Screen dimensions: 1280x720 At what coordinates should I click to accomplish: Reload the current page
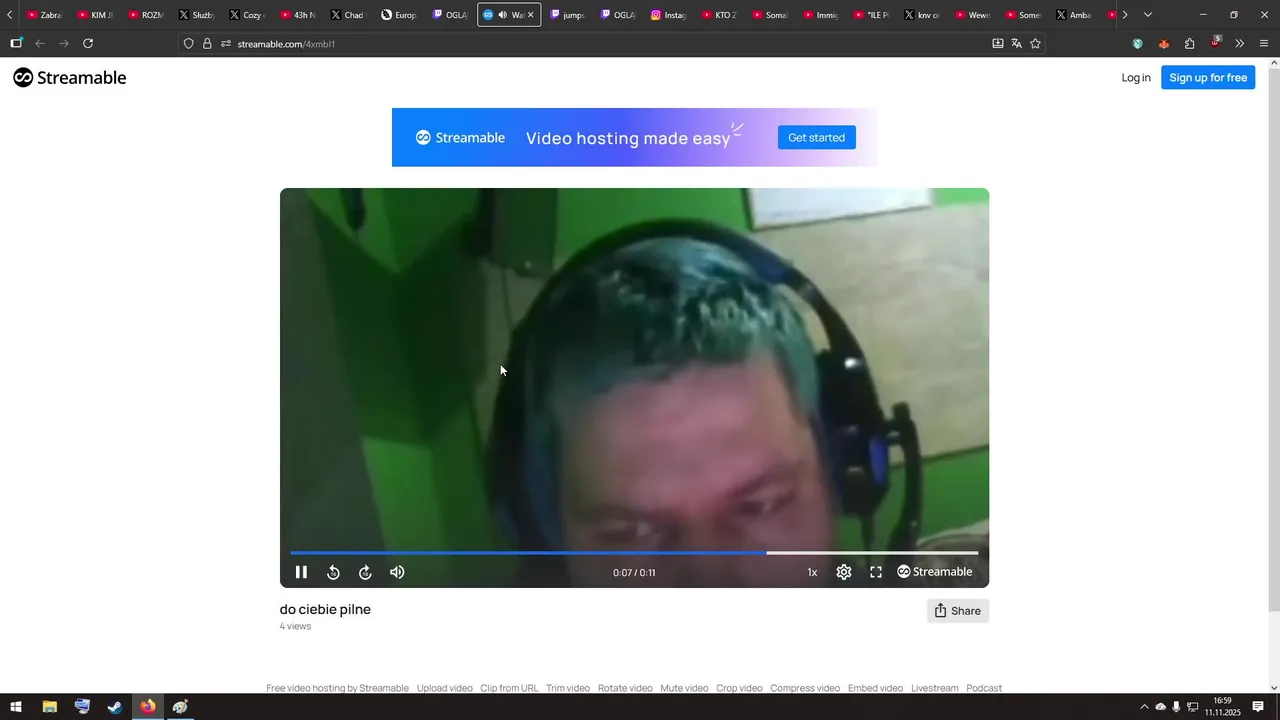tap(88, 43)
